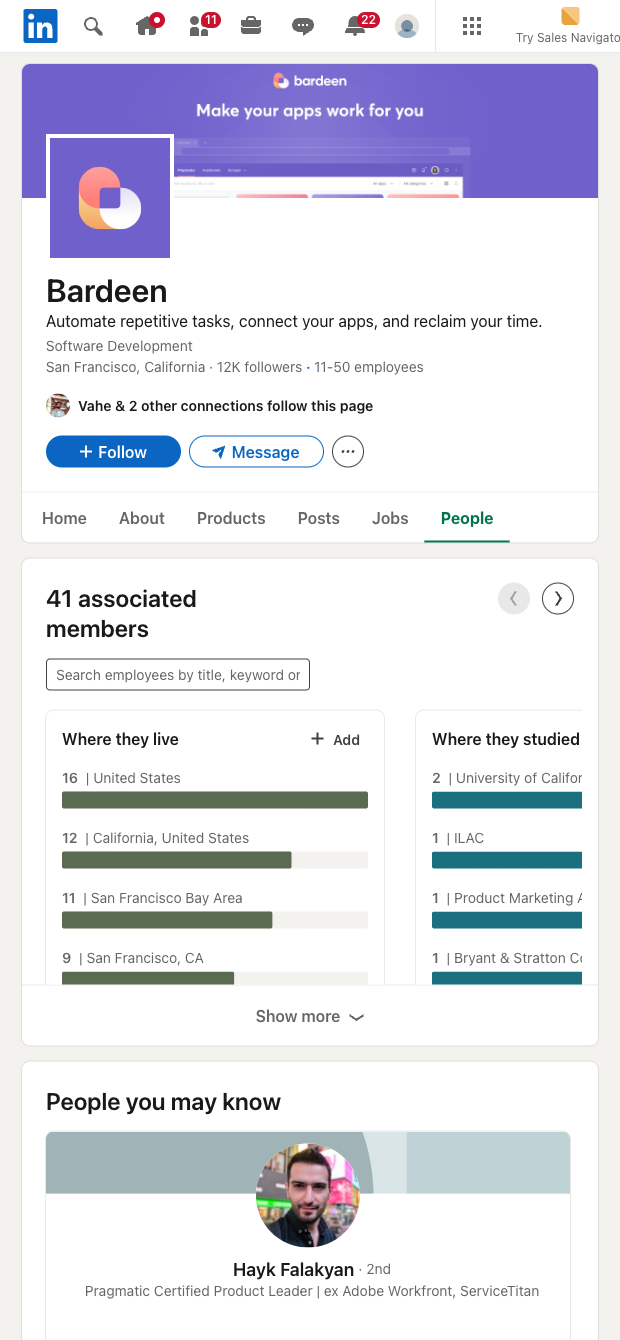Open the Notifications bell icon
620x1340 pixels.
(356, 26)
